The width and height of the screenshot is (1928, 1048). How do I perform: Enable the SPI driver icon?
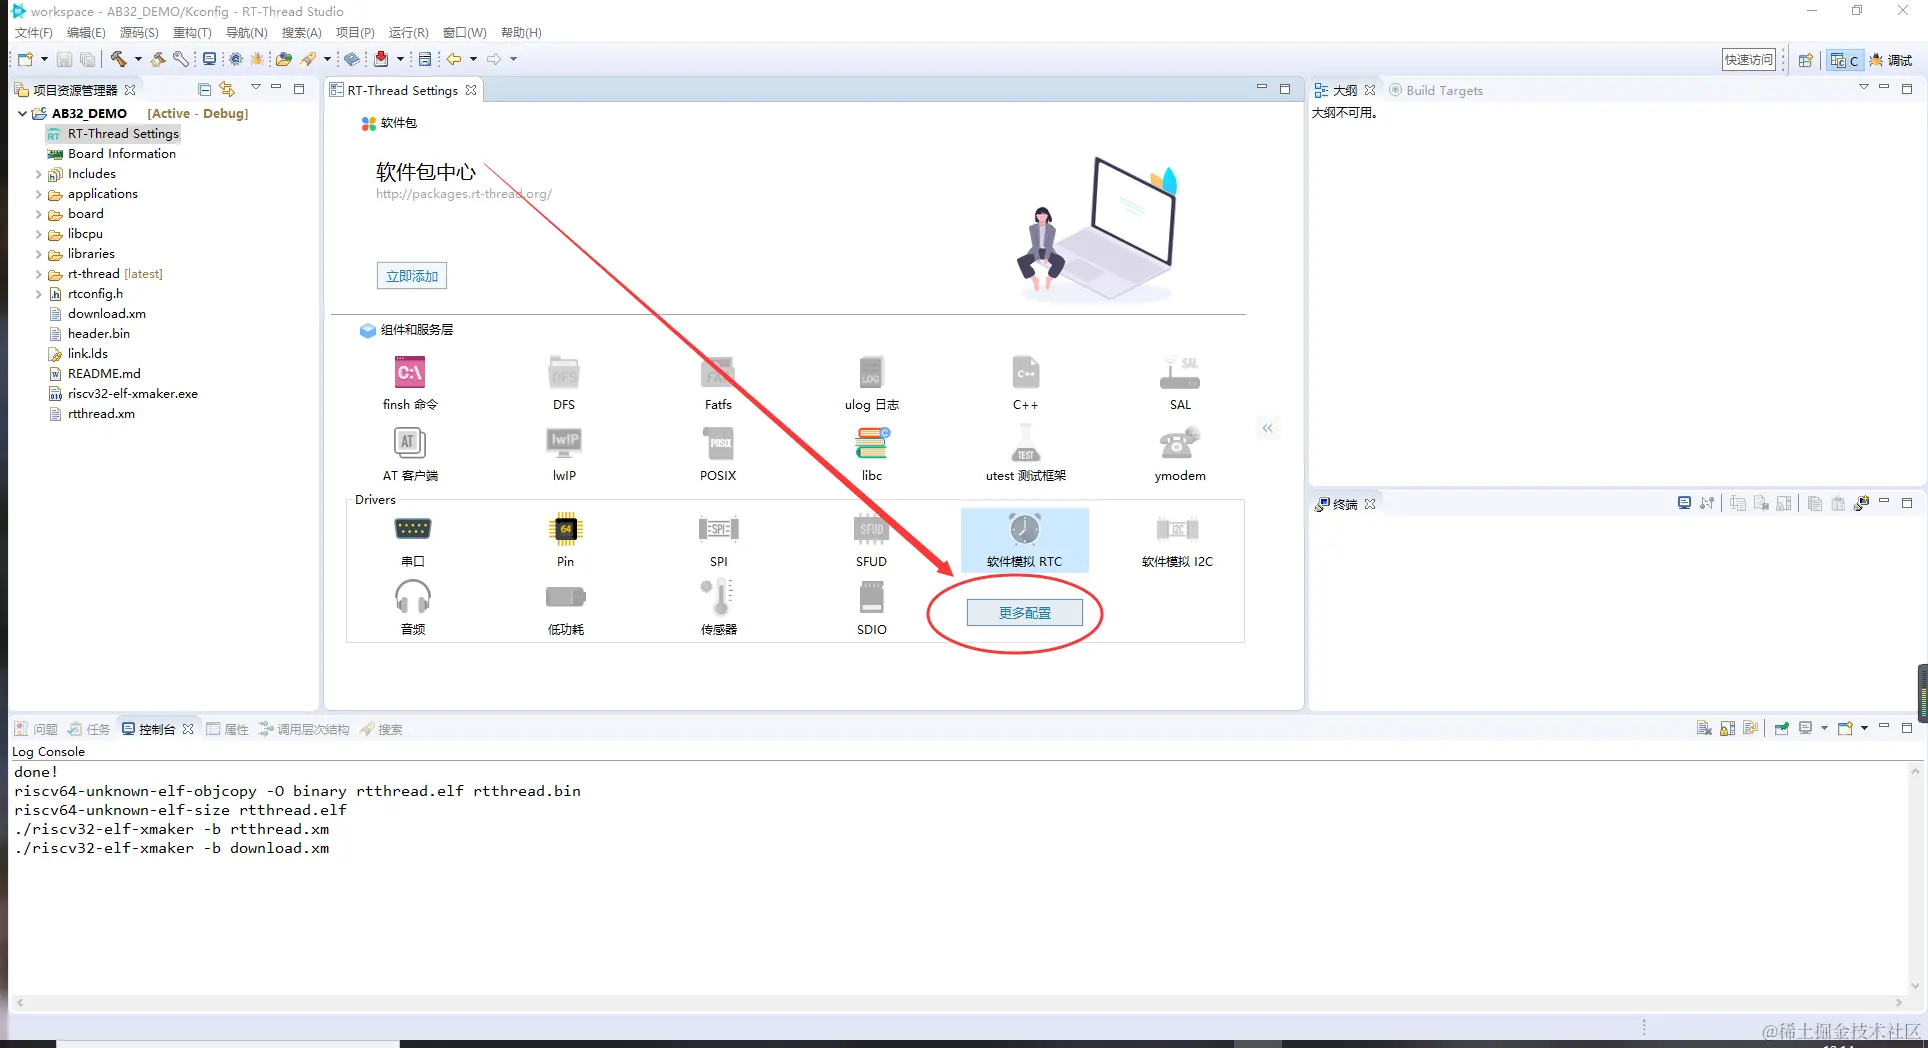(x=718, y=529)
